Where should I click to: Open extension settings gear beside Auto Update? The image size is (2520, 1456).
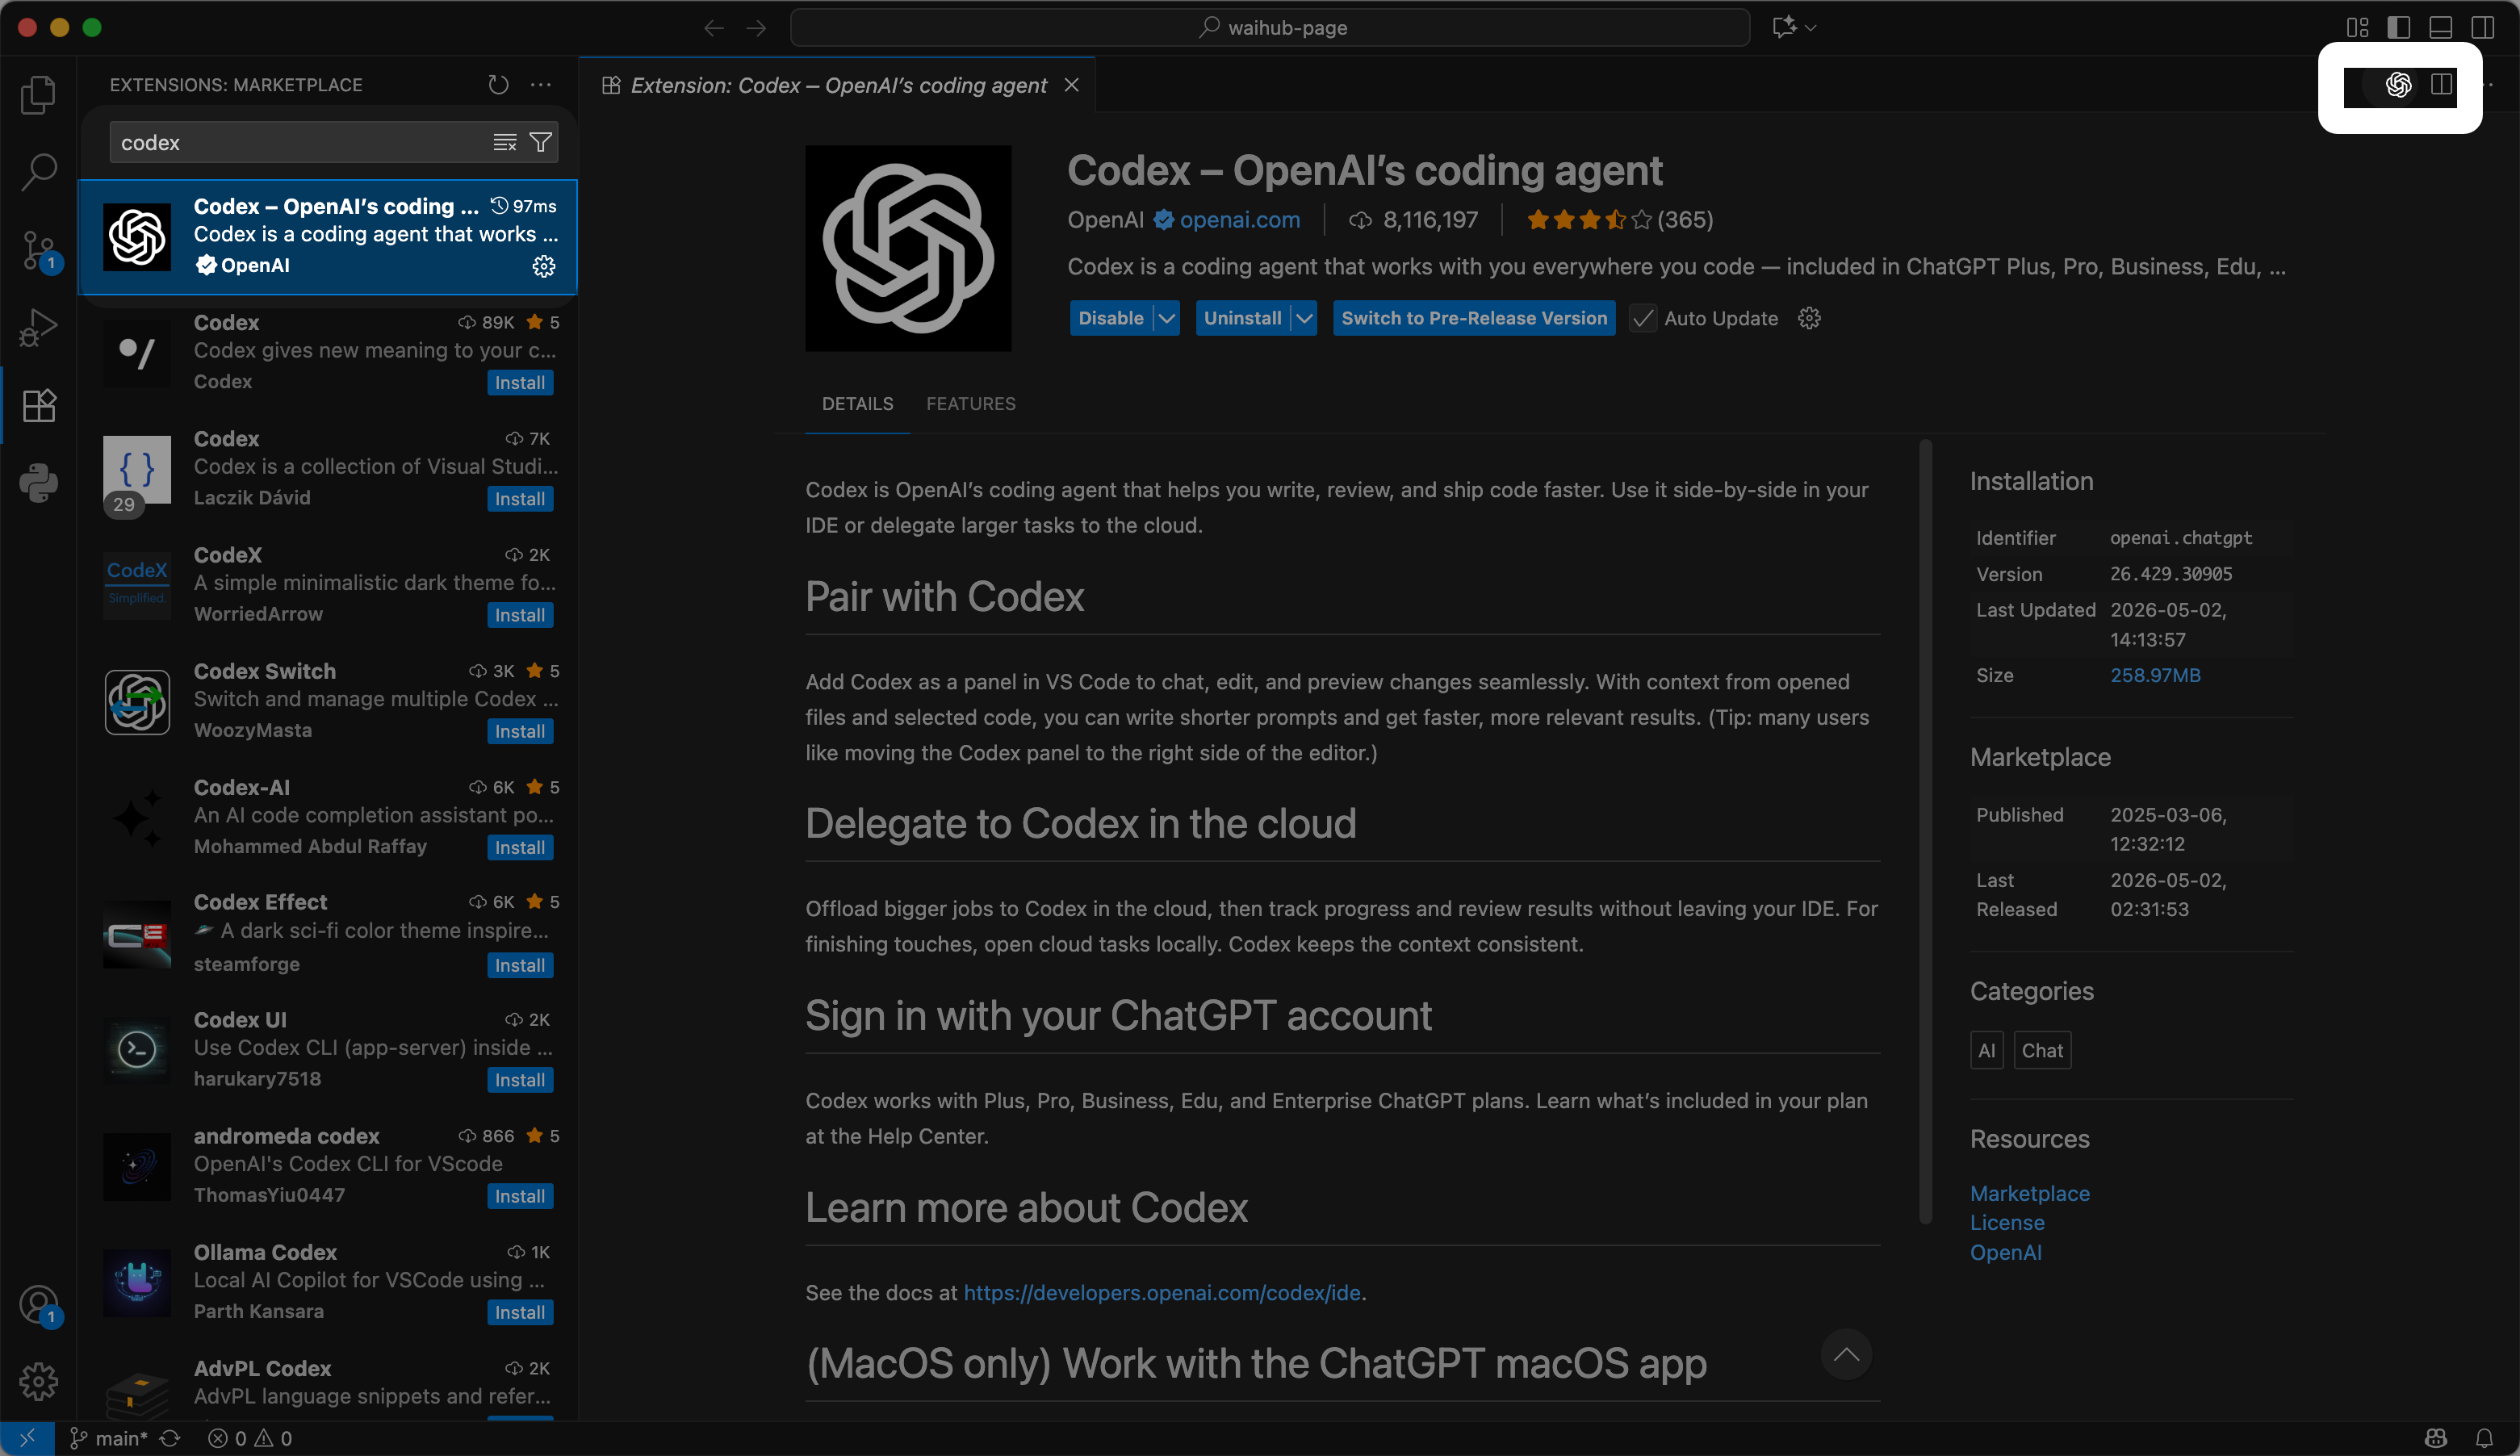tap(1809, 318)
